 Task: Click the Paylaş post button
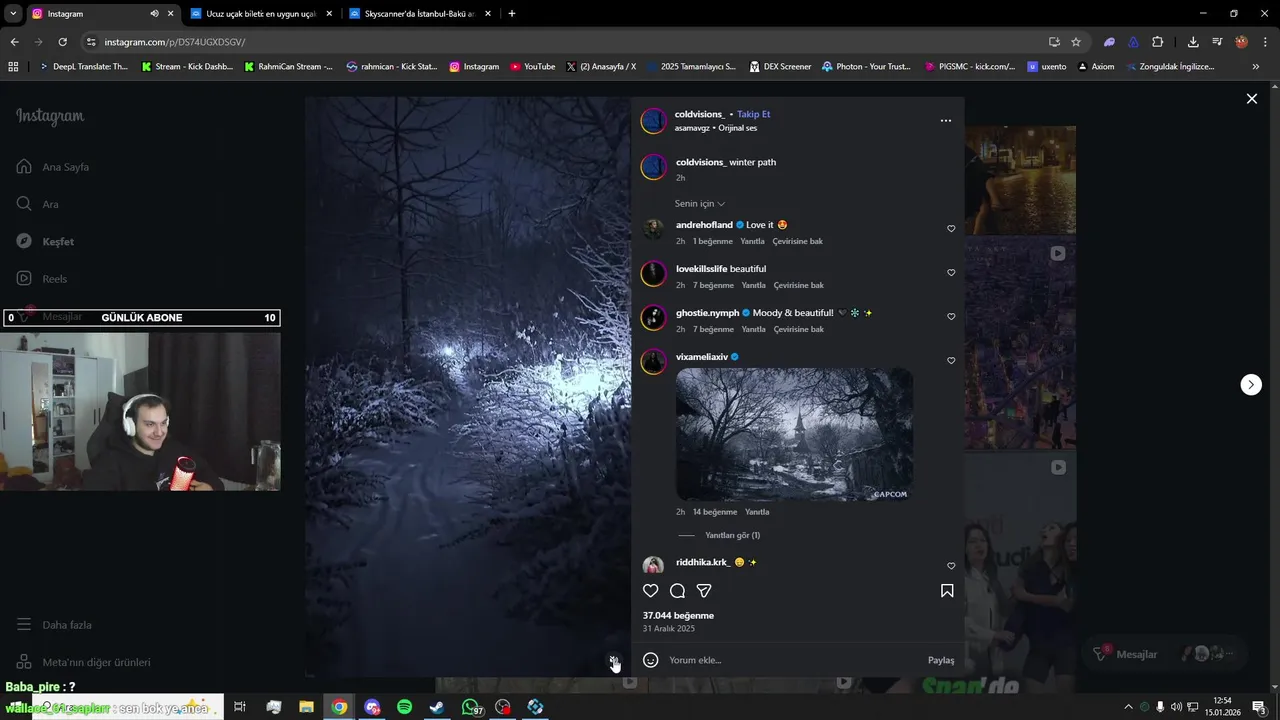[x=941, y=660]
